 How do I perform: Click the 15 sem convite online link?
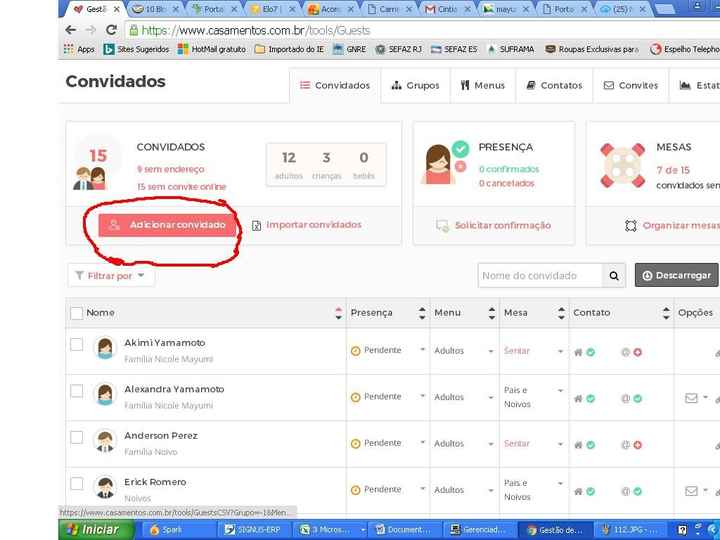tap(182, 187)
